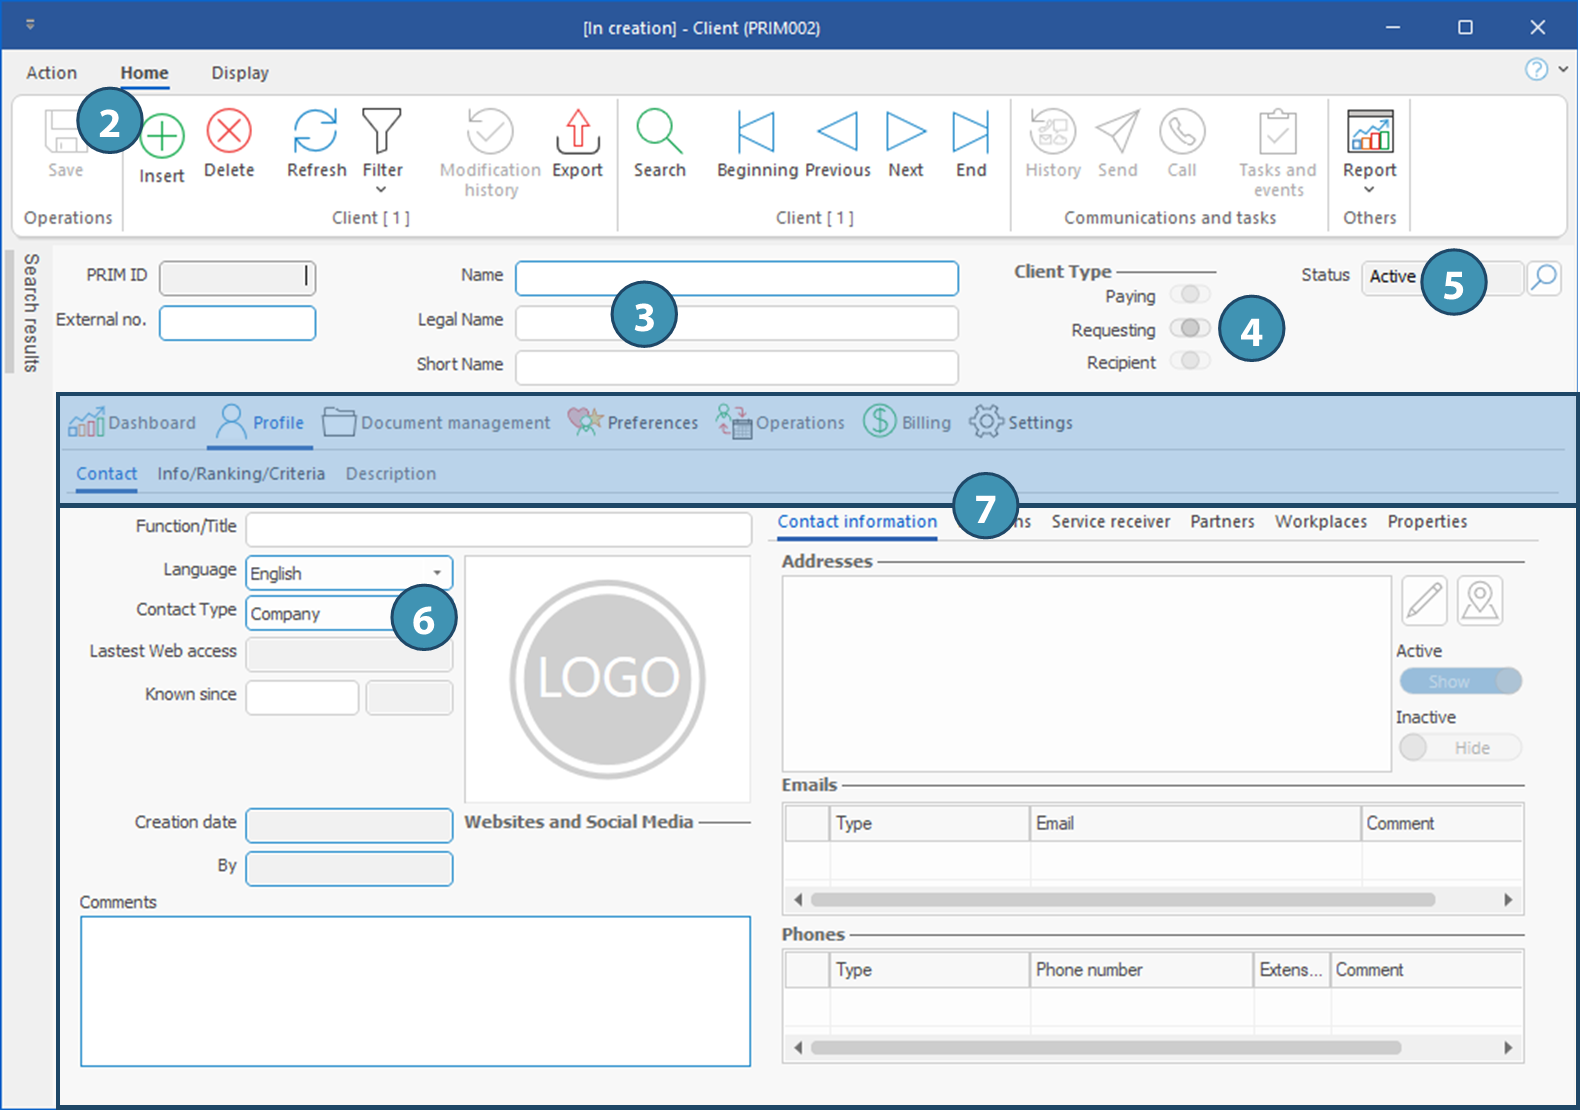Refresh the client list
Image resolution: width=1581 pixels, height=1110 pixels.
click(315, 132)
